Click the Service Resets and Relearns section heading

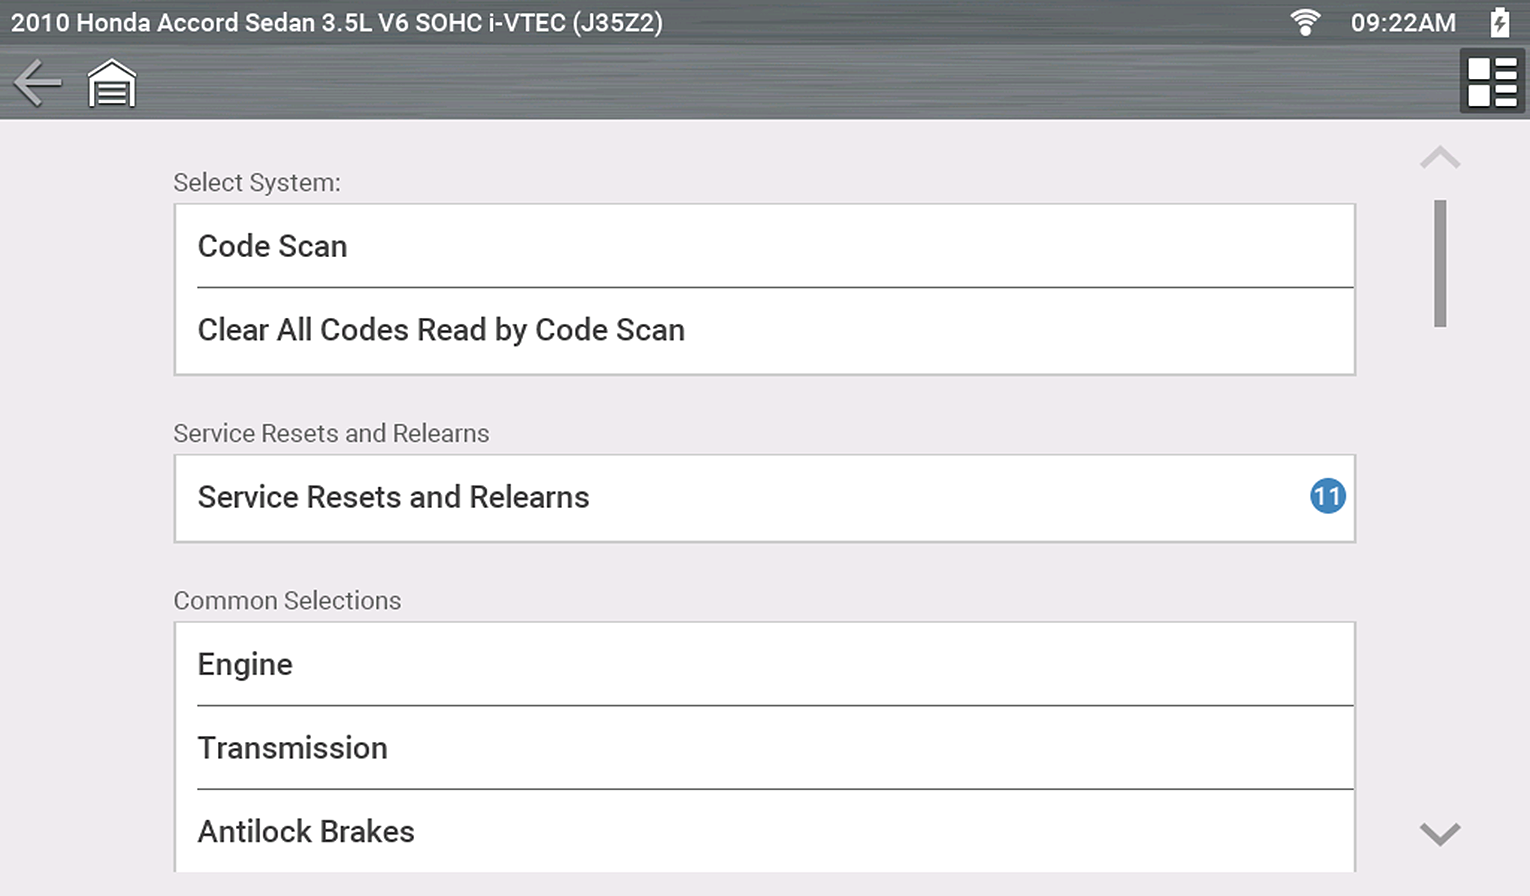(331, 433)
